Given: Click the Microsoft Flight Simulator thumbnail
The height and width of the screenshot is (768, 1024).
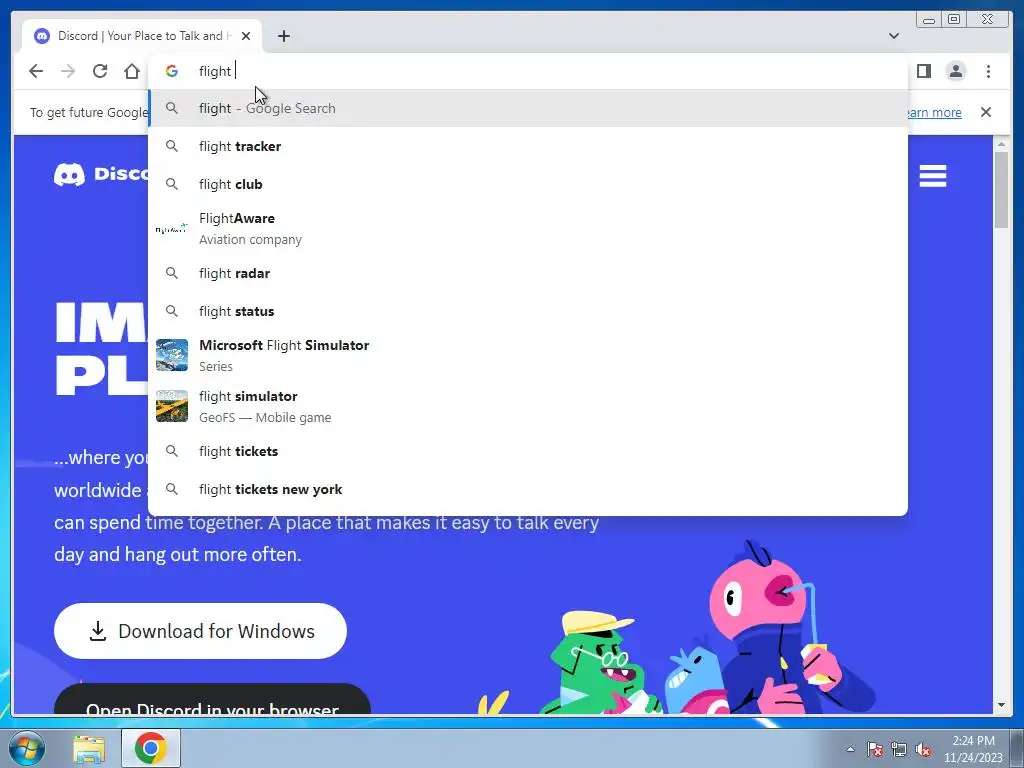Looking at the screenshot, I should tap(172, 355).
